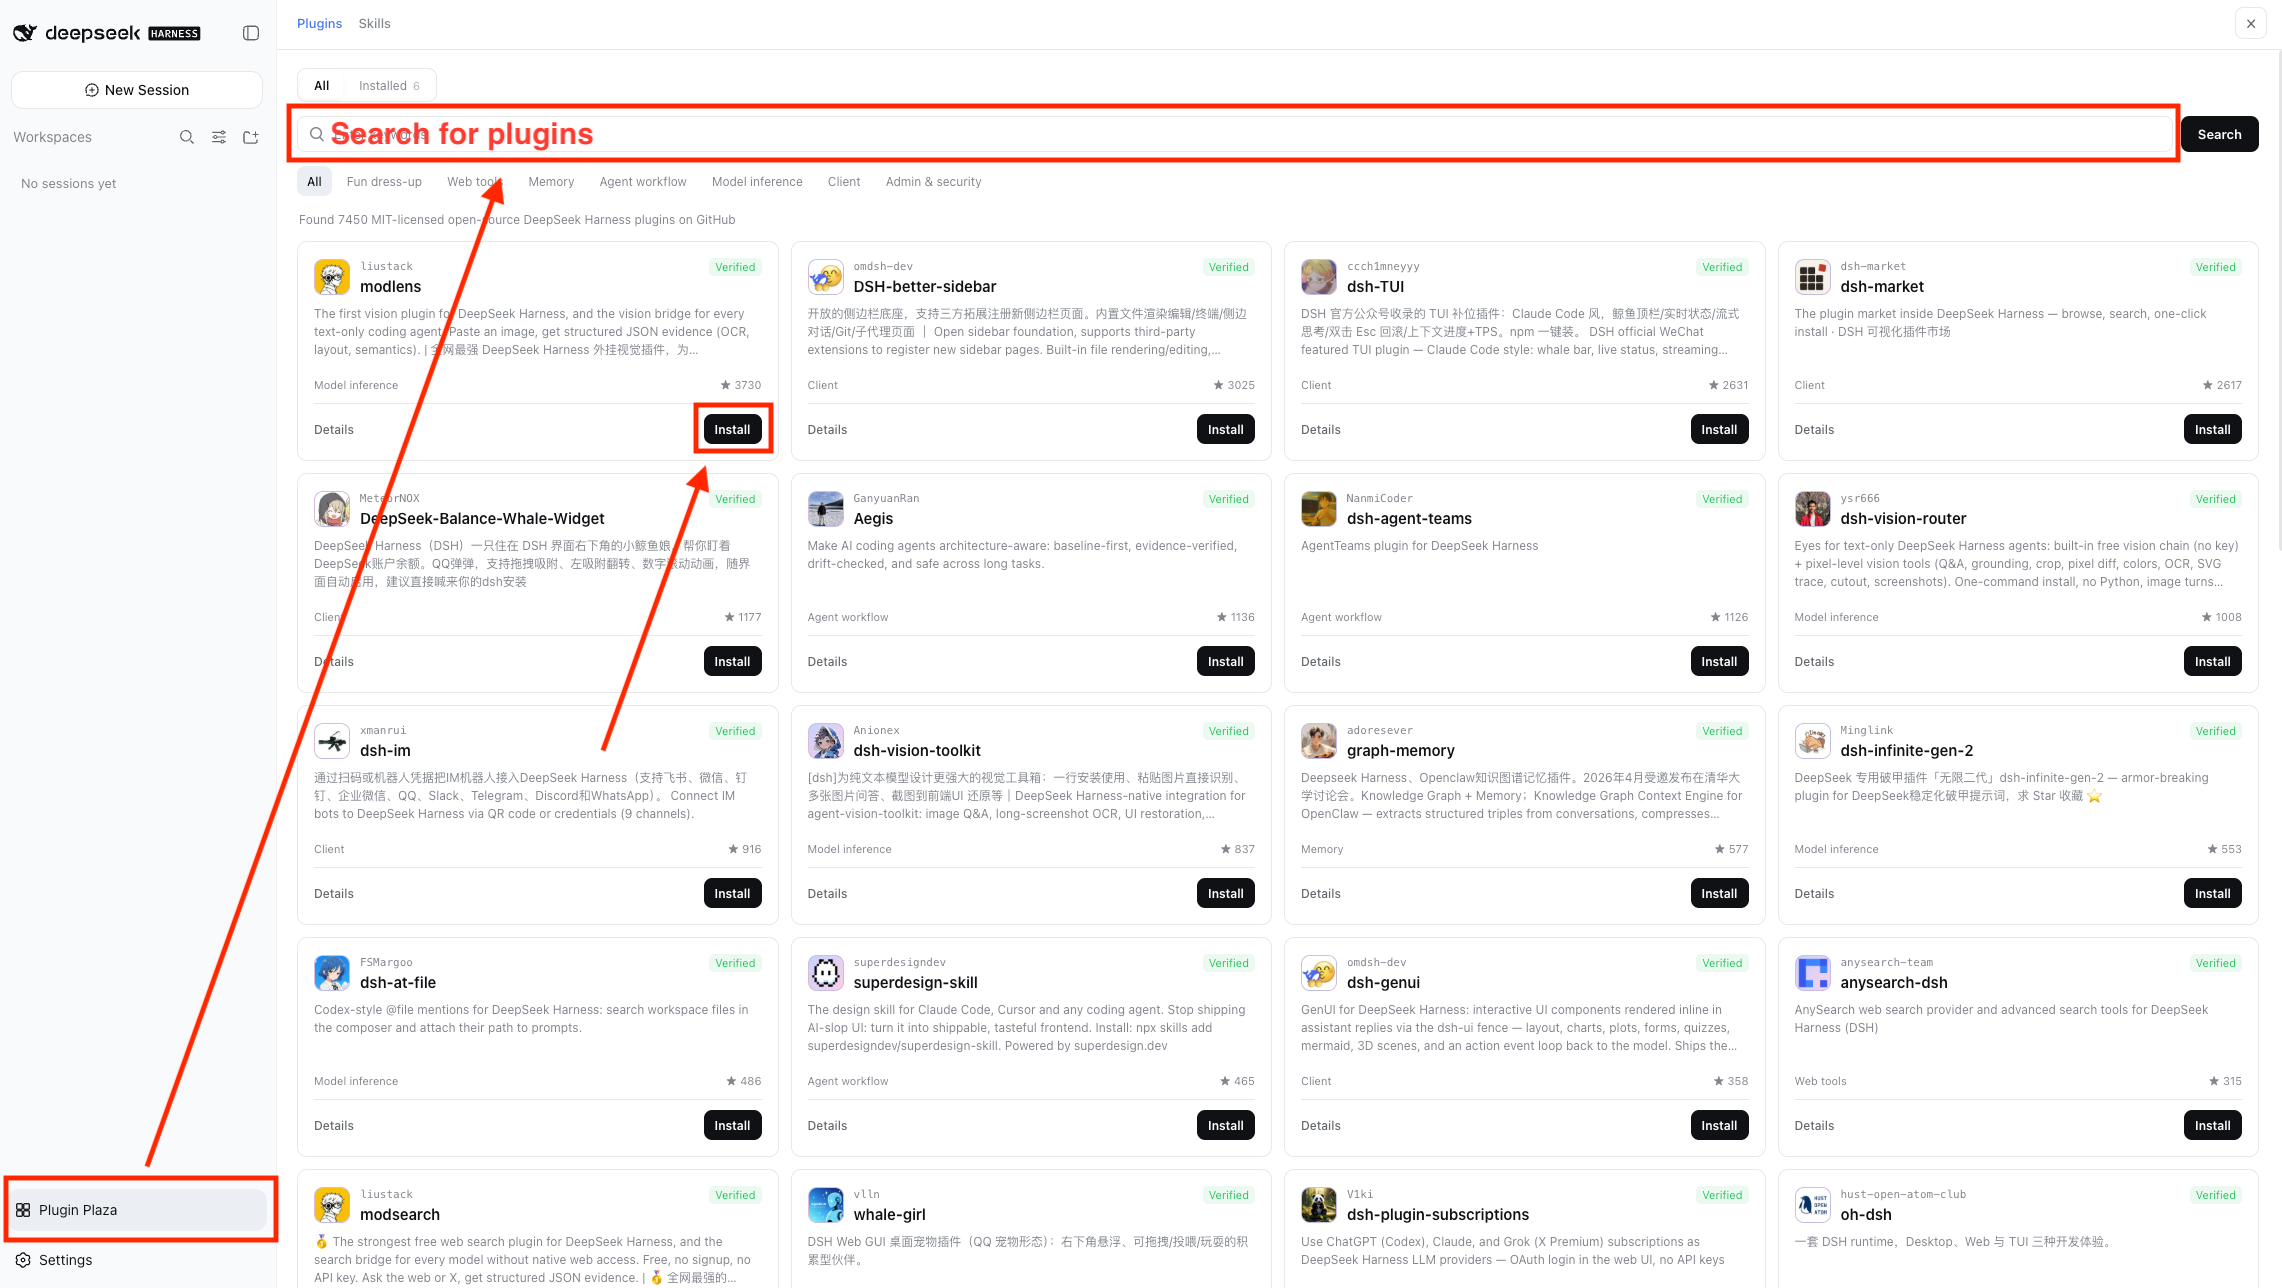The width and height of the screenshot is (2282, 1288).
Task: Open the anysearch-dsh plugin avatar
Action: point(1813,973)
